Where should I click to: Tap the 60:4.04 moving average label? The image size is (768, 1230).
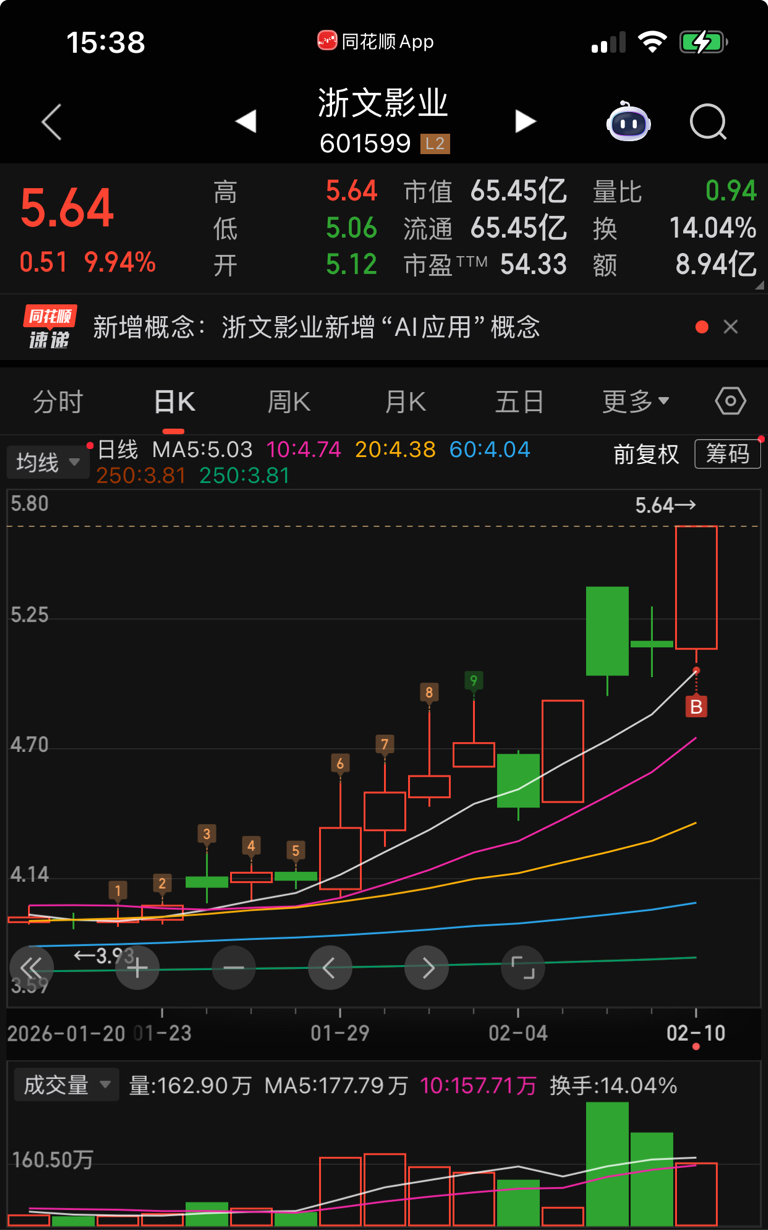click(489, 451)
